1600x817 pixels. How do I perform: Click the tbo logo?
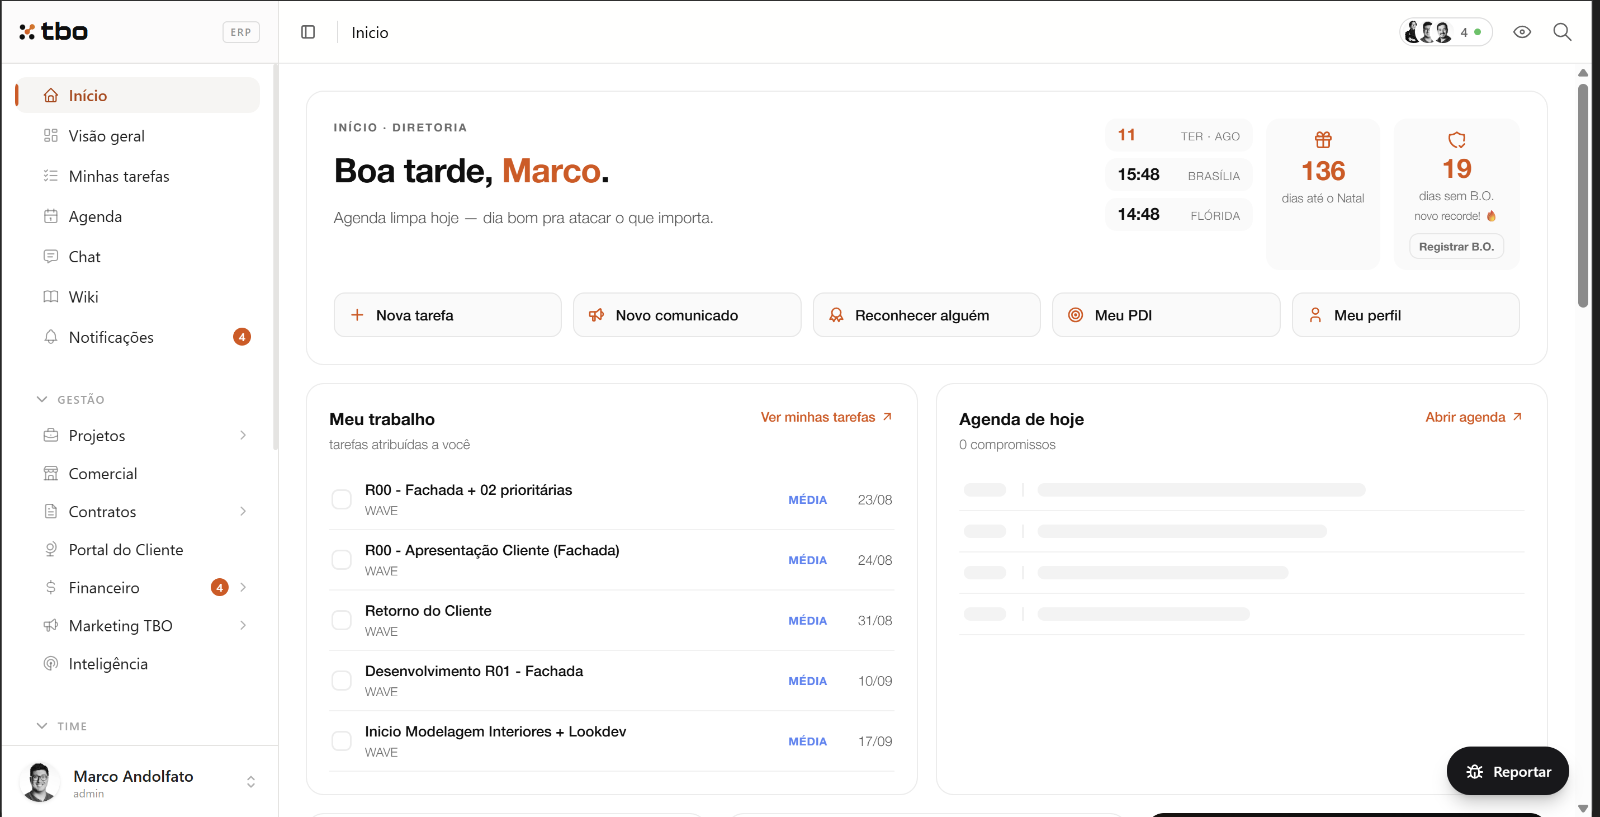click(x=54, y=32)
